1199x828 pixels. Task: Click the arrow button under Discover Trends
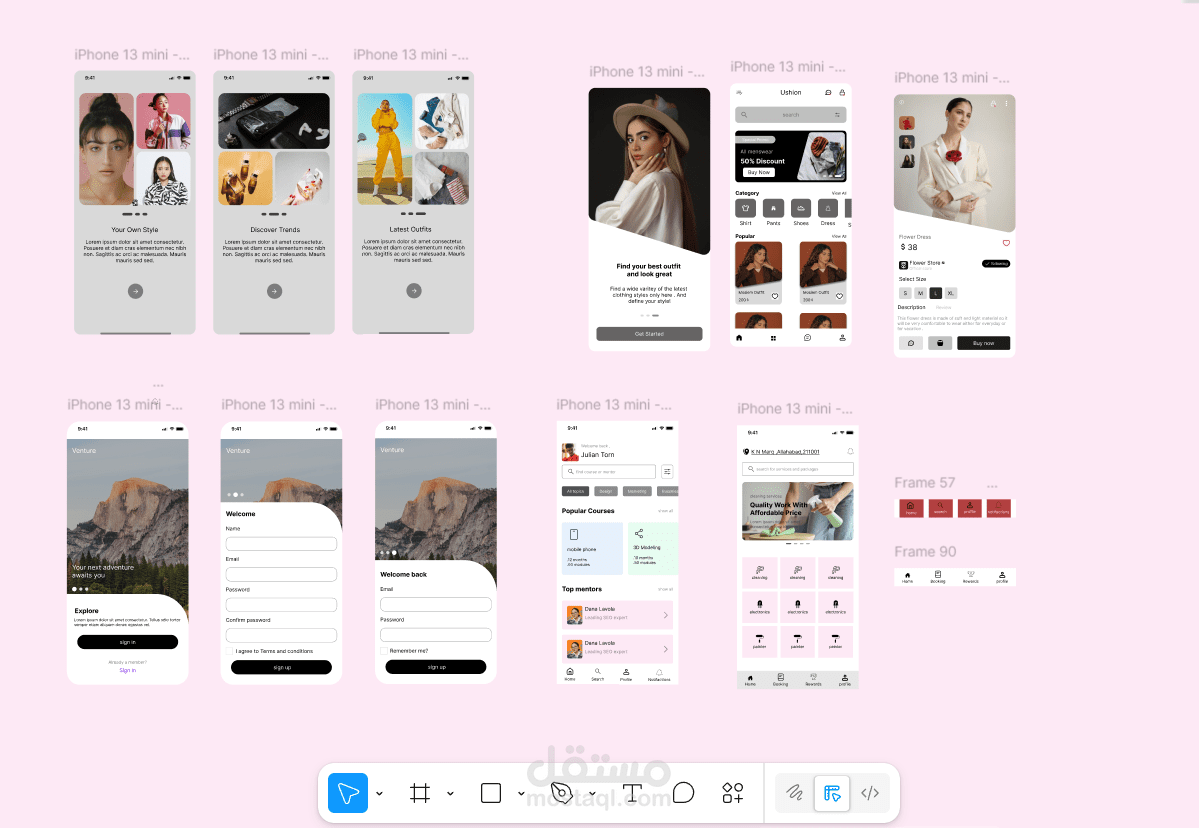[x=275, y=291]
